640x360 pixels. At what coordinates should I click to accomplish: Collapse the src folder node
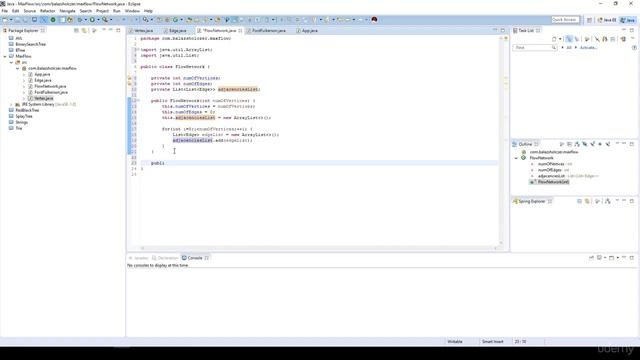pos(11,62)
